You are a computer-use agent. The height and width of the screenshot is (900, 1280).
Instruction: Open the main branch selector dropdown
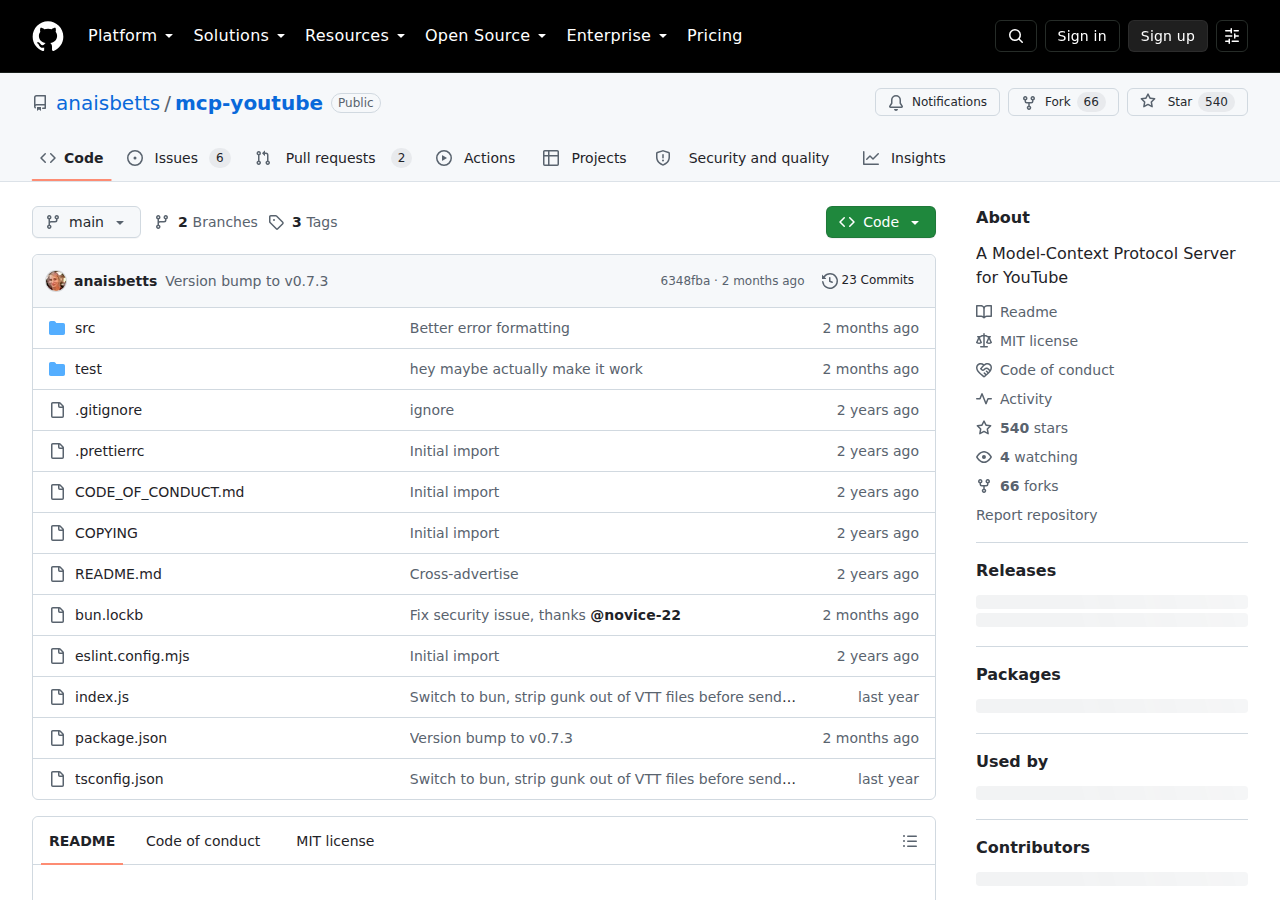point(86,222)
